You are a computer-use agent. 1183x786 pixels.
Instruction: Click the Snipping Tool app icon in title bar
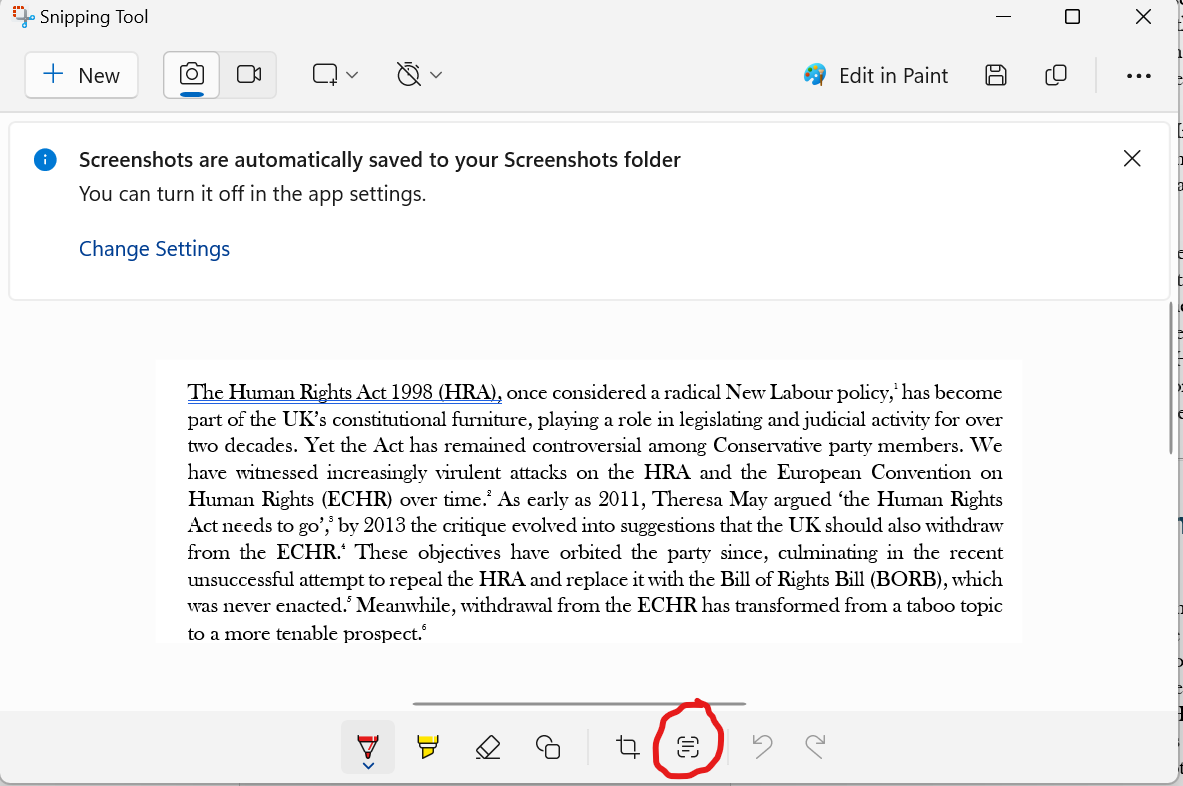point(23,17)
